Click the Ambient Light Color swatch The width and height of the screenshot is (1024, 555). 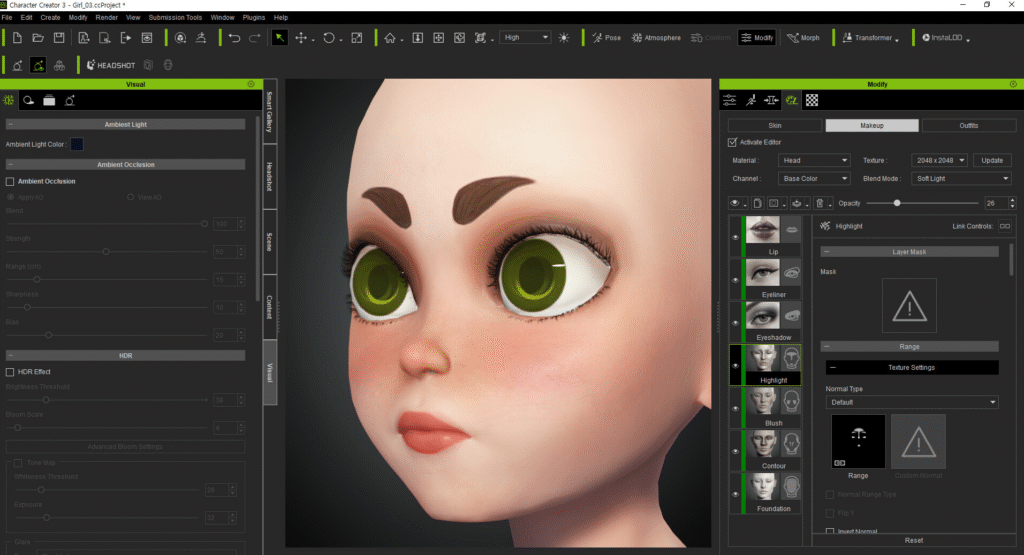click(76, 144)
